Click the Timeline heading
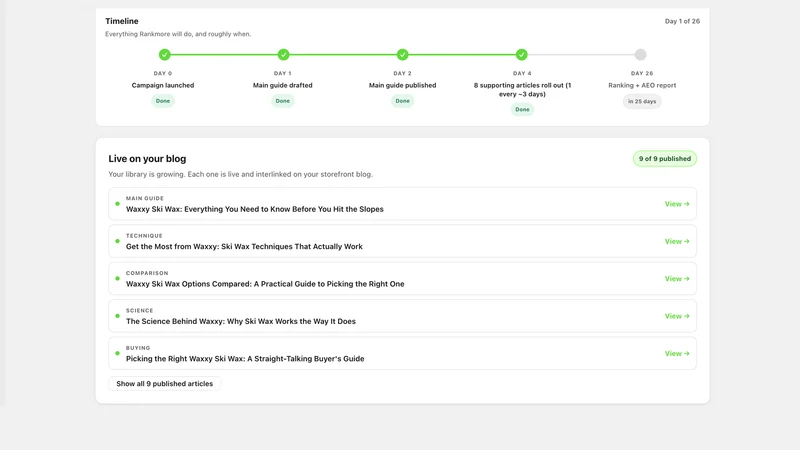This screenshot has height=450, width=800. [121, 21]
